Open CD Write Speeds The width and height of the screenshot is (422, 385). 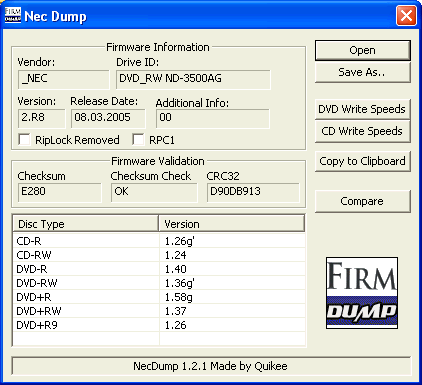363,131
